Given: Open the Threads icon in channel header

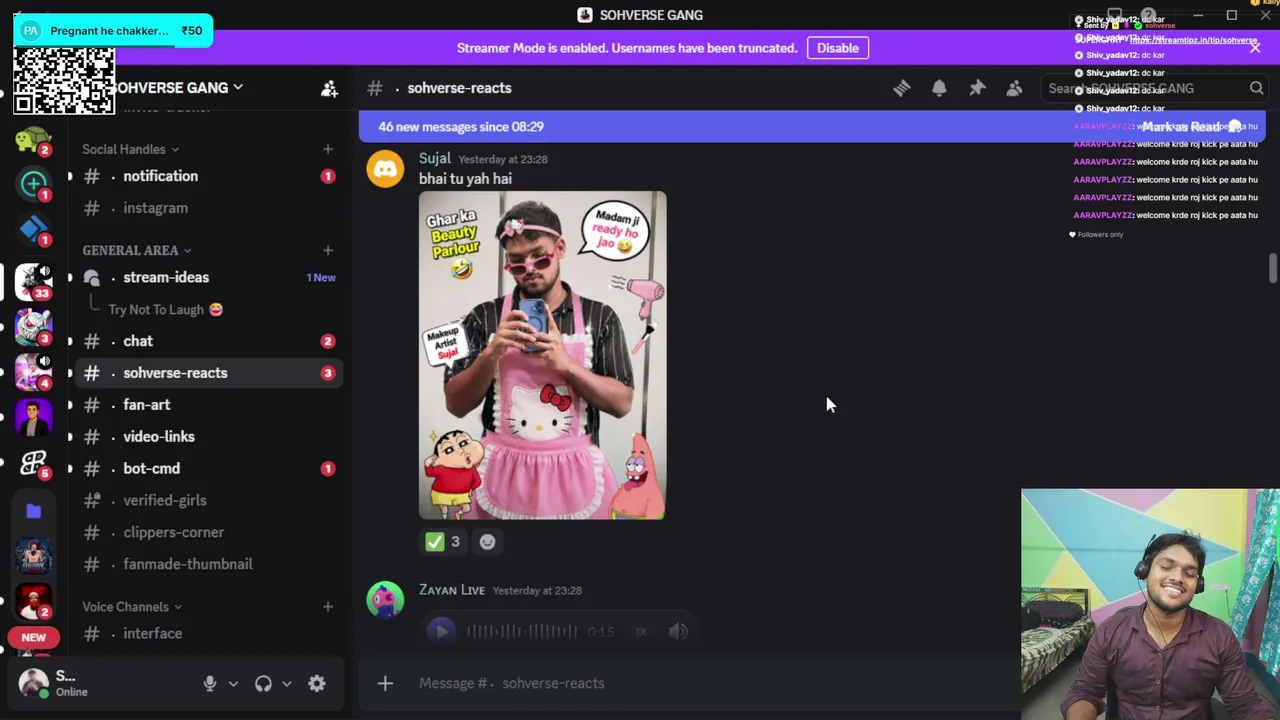Looking at the screenshot, I should pos(901,88).
